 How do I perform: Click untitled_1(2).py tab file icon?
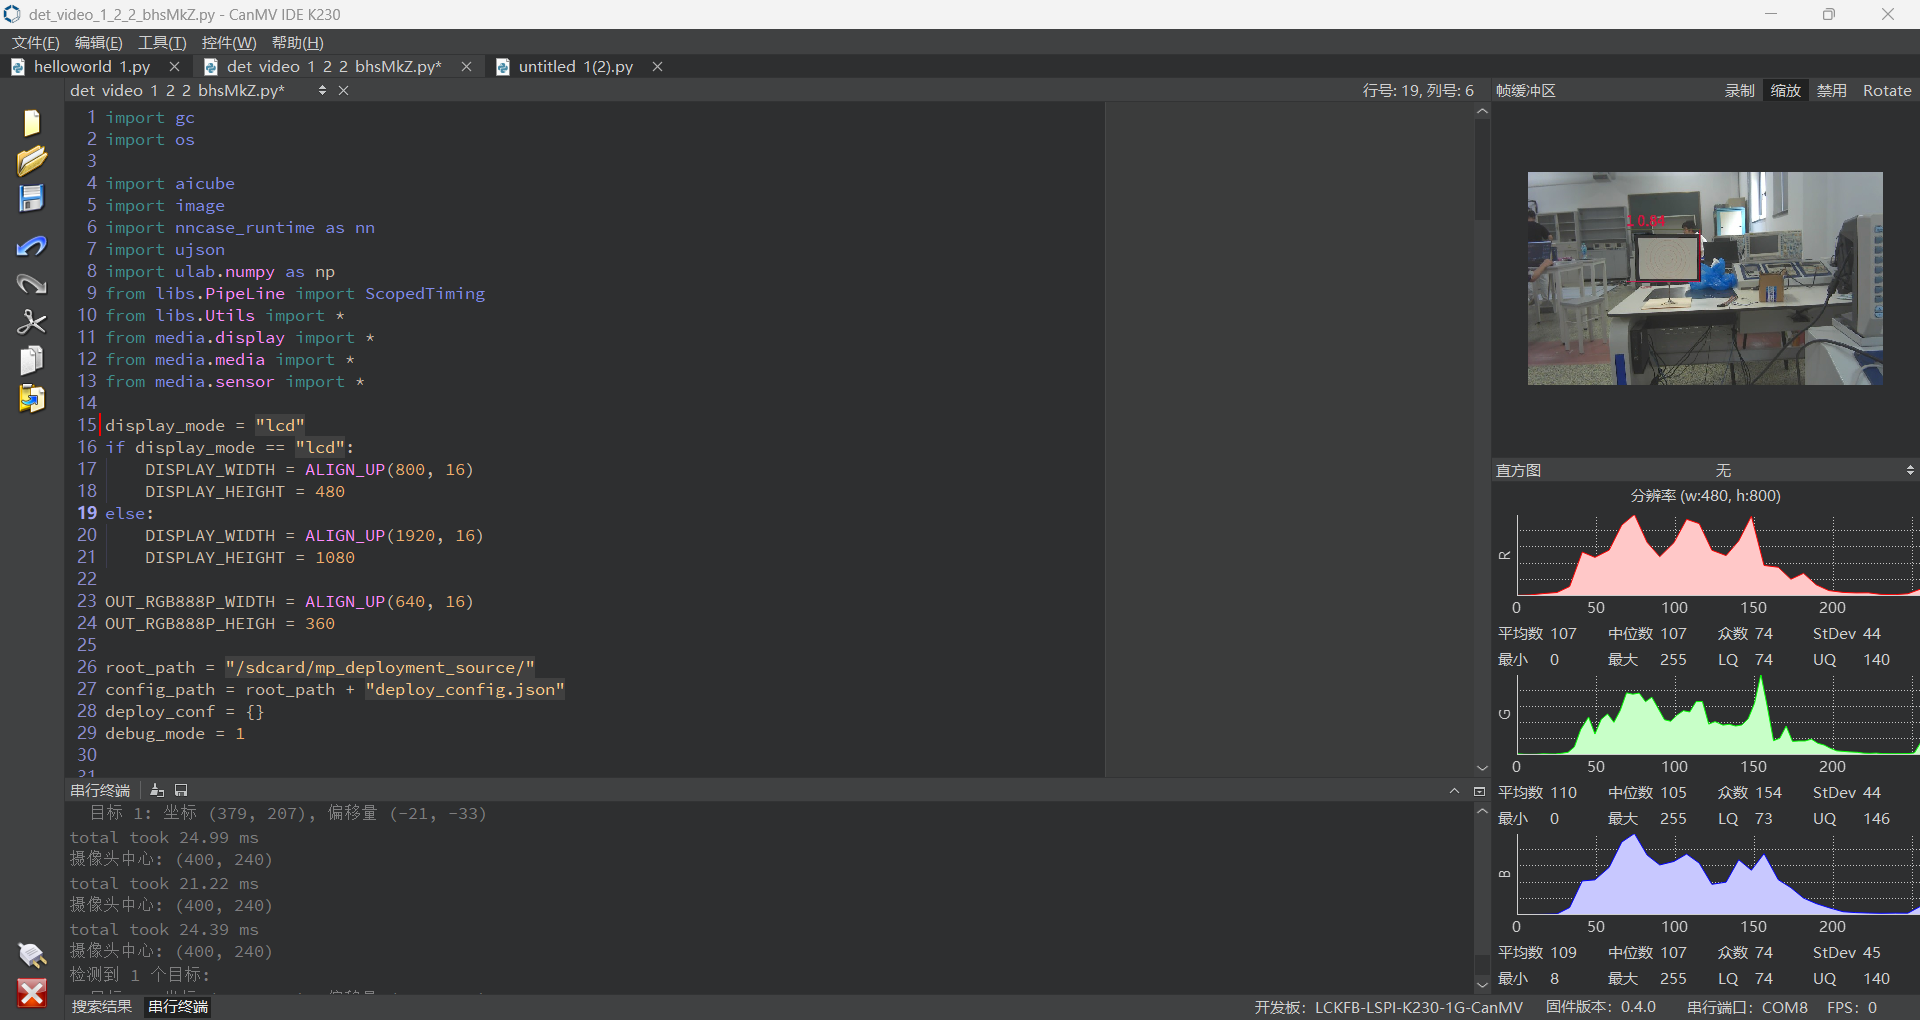[x=503, y=67]
